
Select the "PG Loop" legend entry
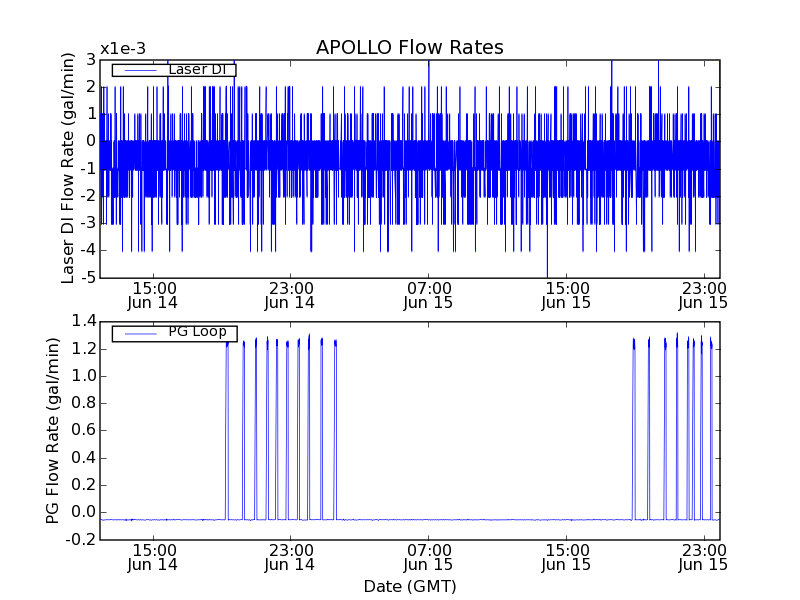pyautogui.click(x=196, y=332)
